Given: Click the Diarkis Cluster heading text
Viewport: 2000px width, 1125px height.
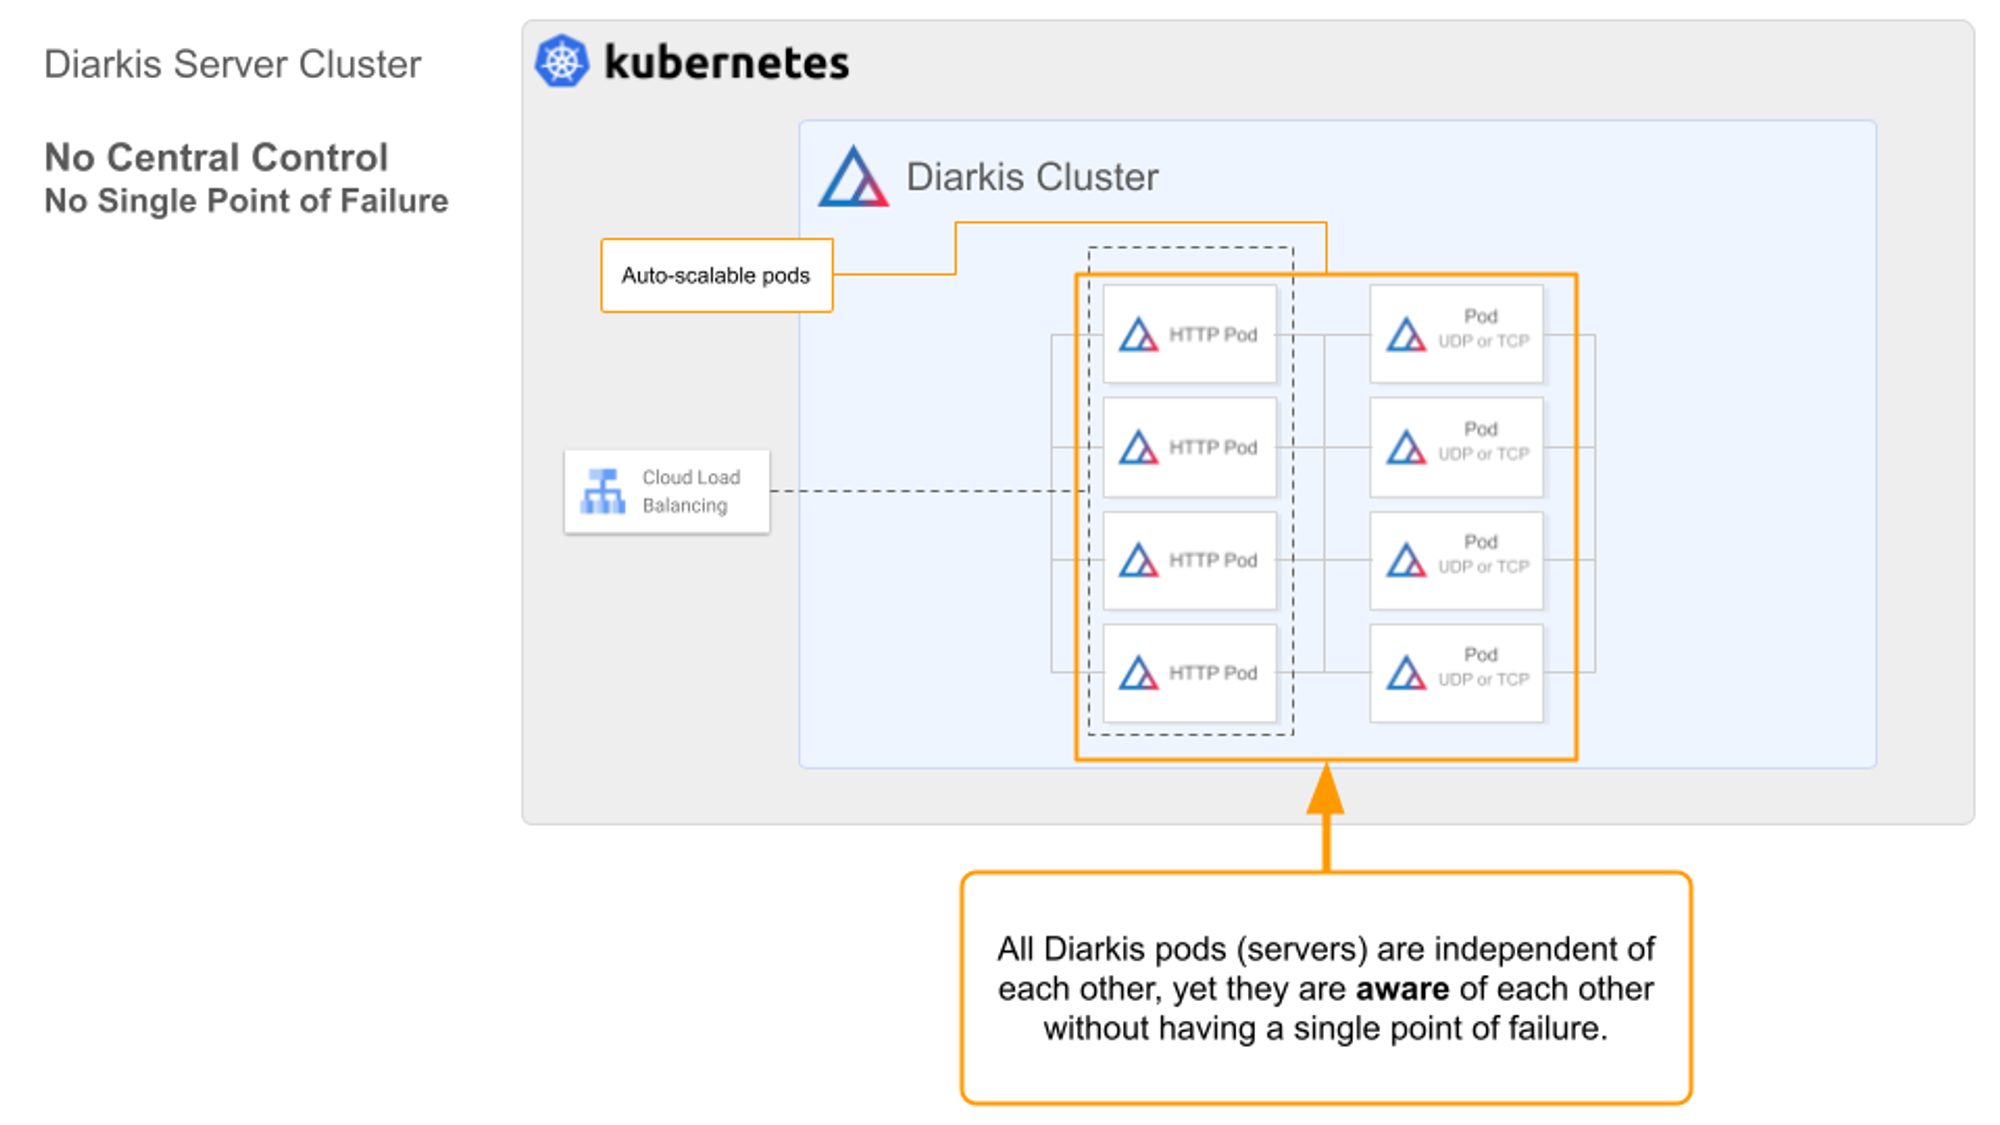Looking at the screenshot, I should [1031, 177].
